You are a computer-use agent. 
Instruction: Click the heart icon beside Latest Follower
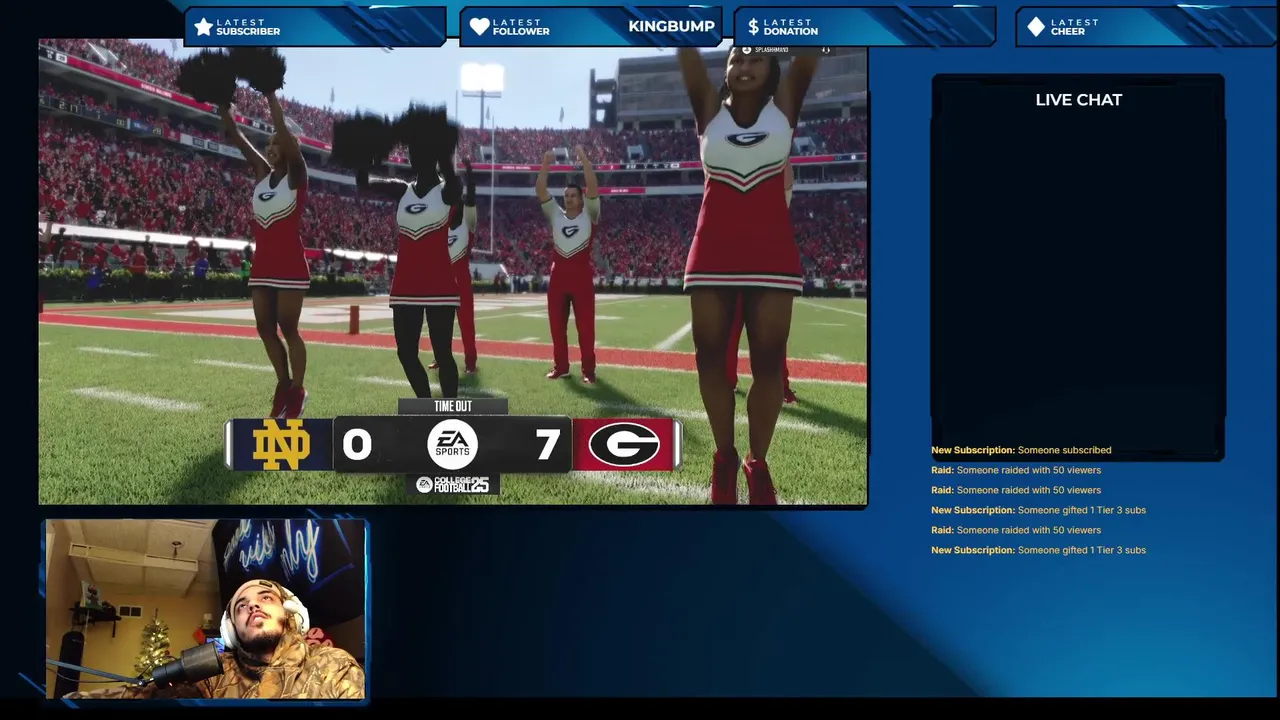point(480,27)
